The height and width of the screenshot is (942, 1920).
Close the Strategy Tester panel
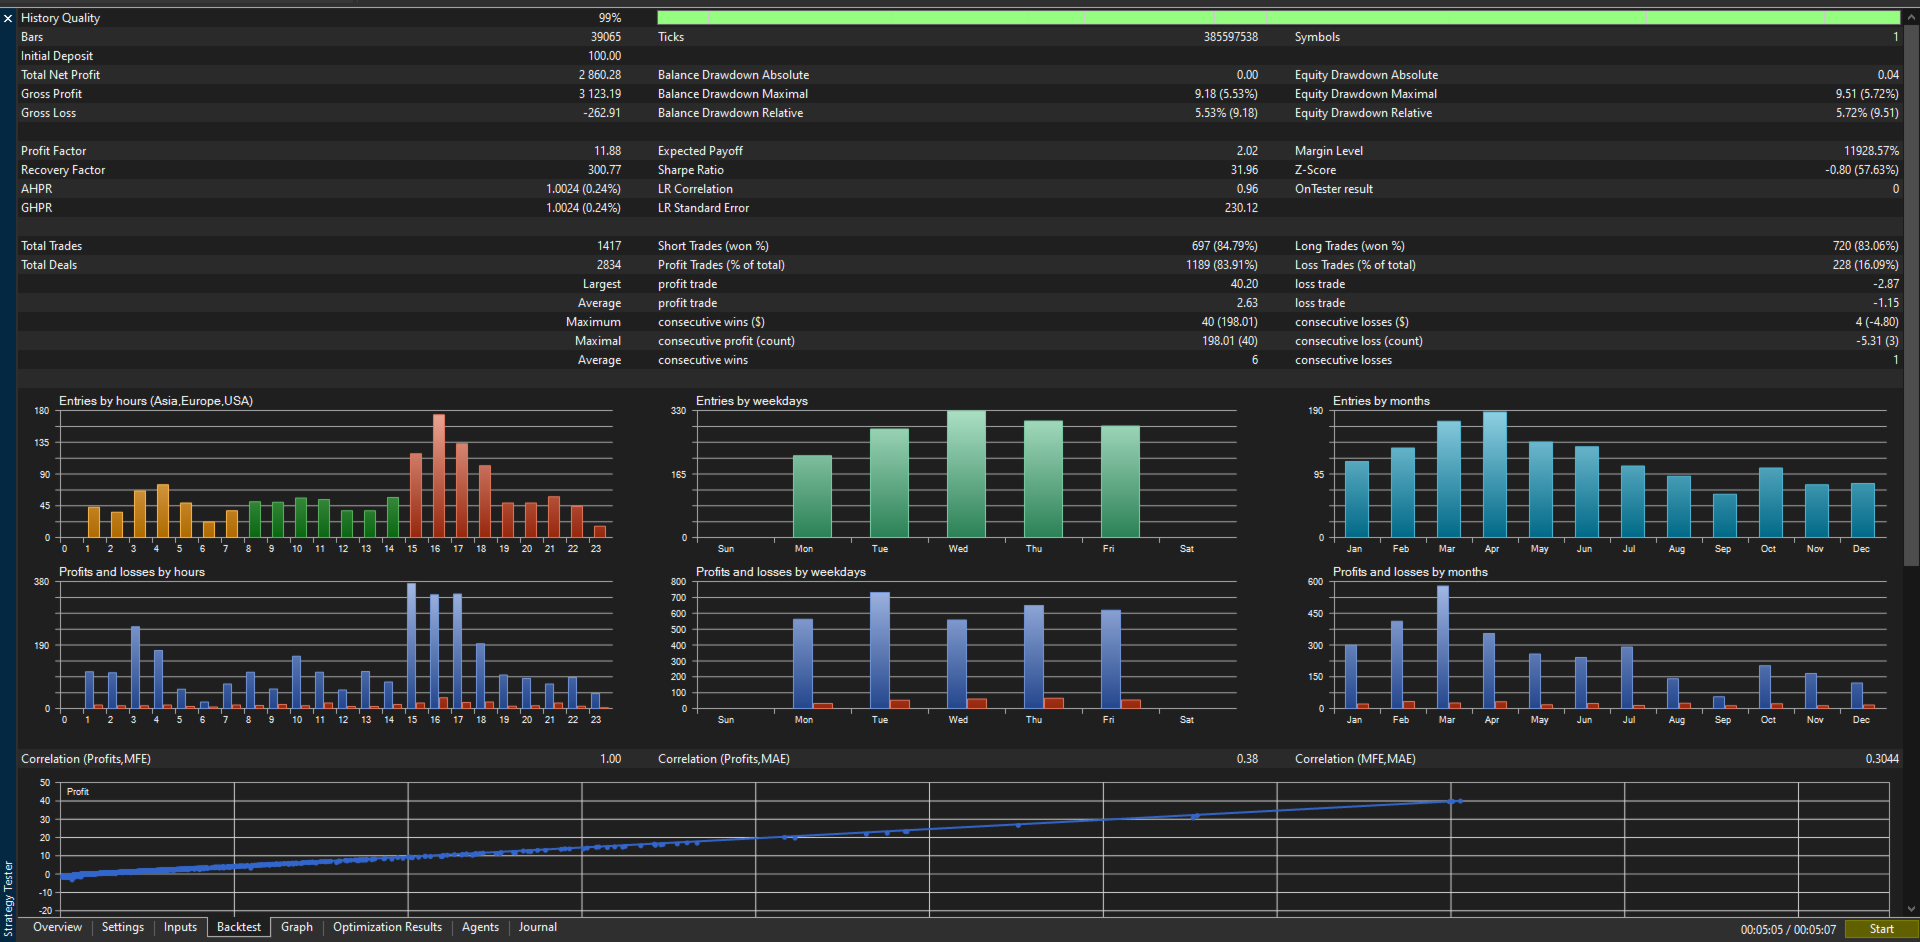[x=8, y=18]
